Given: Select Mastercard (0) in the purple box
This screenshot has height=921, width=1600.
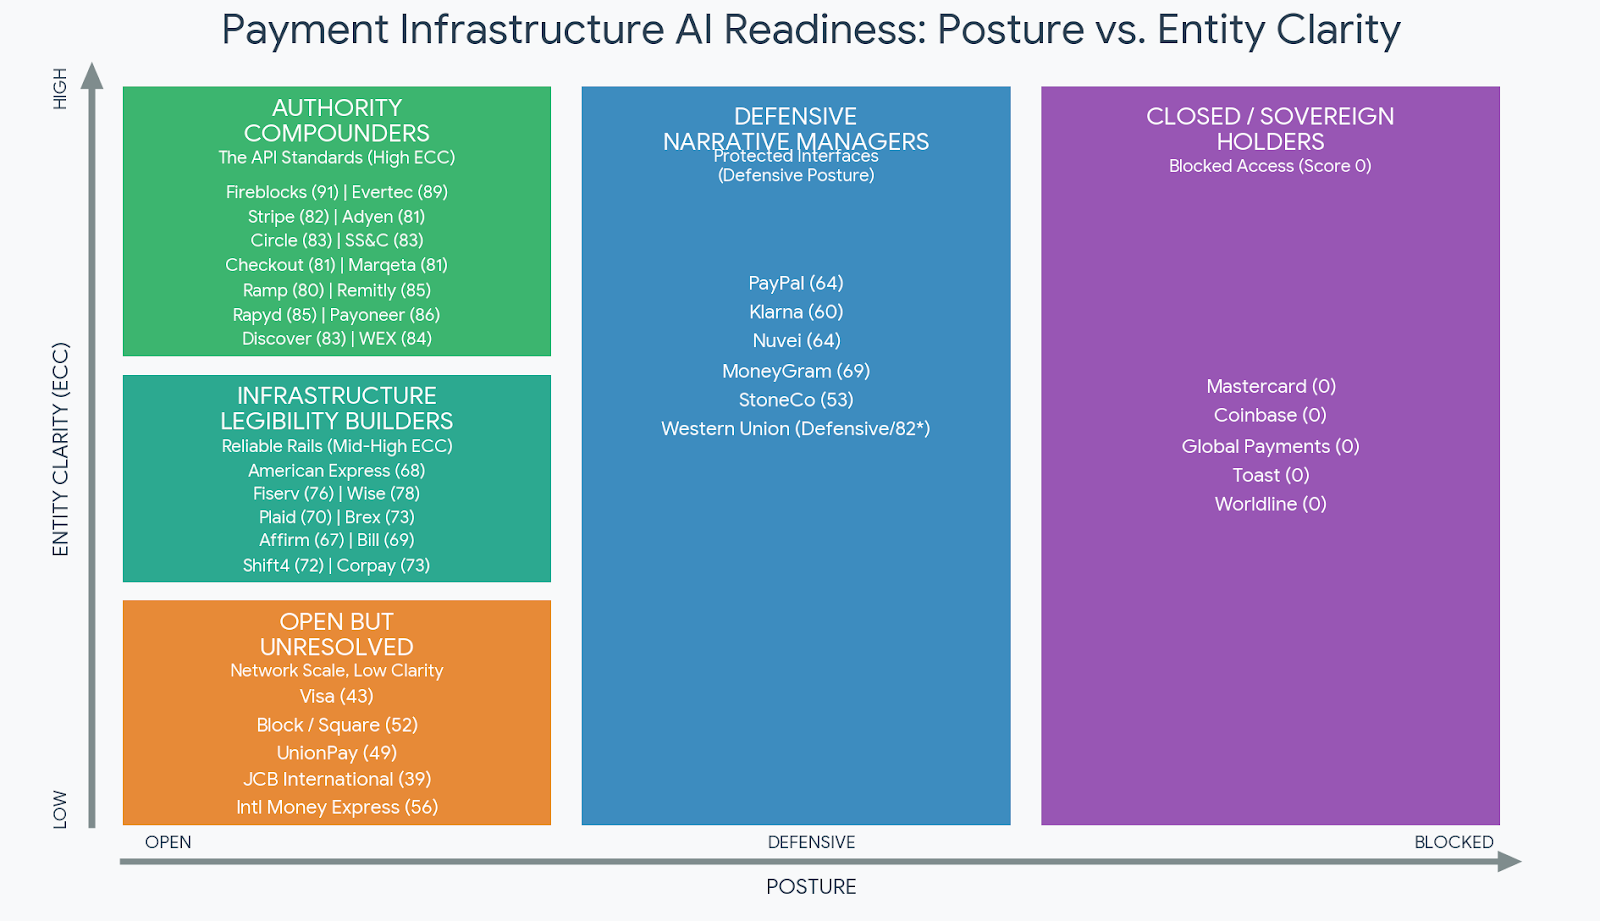Looking at the screenshot, I should click(1270, 386).
